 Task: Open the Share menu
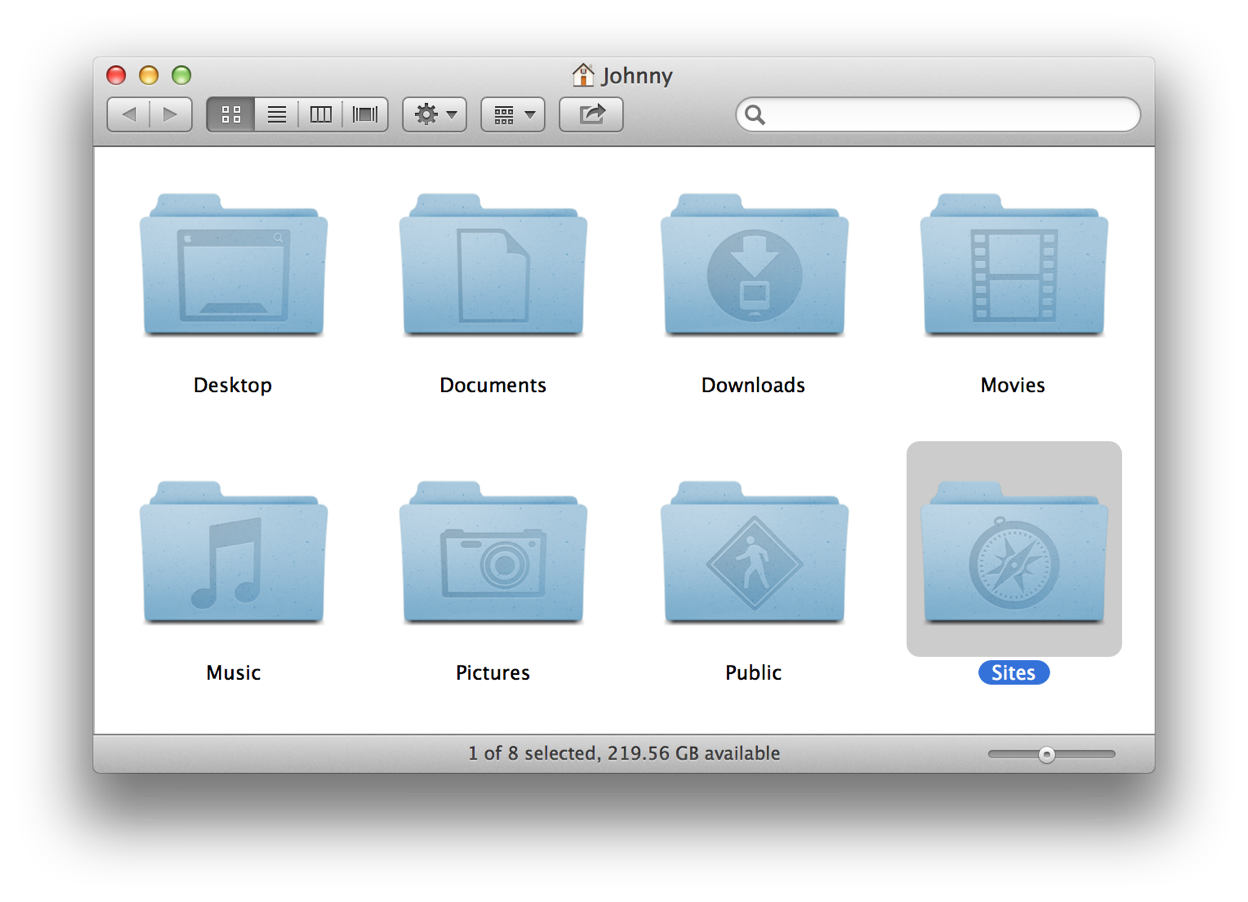[590, 114]
